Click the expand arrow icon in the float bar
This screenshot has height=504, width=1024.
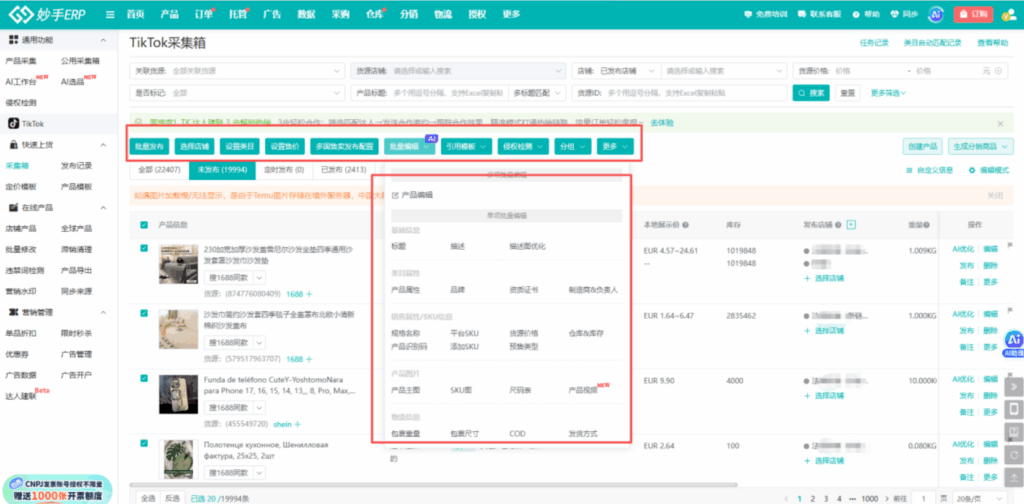coord(1014,386)
